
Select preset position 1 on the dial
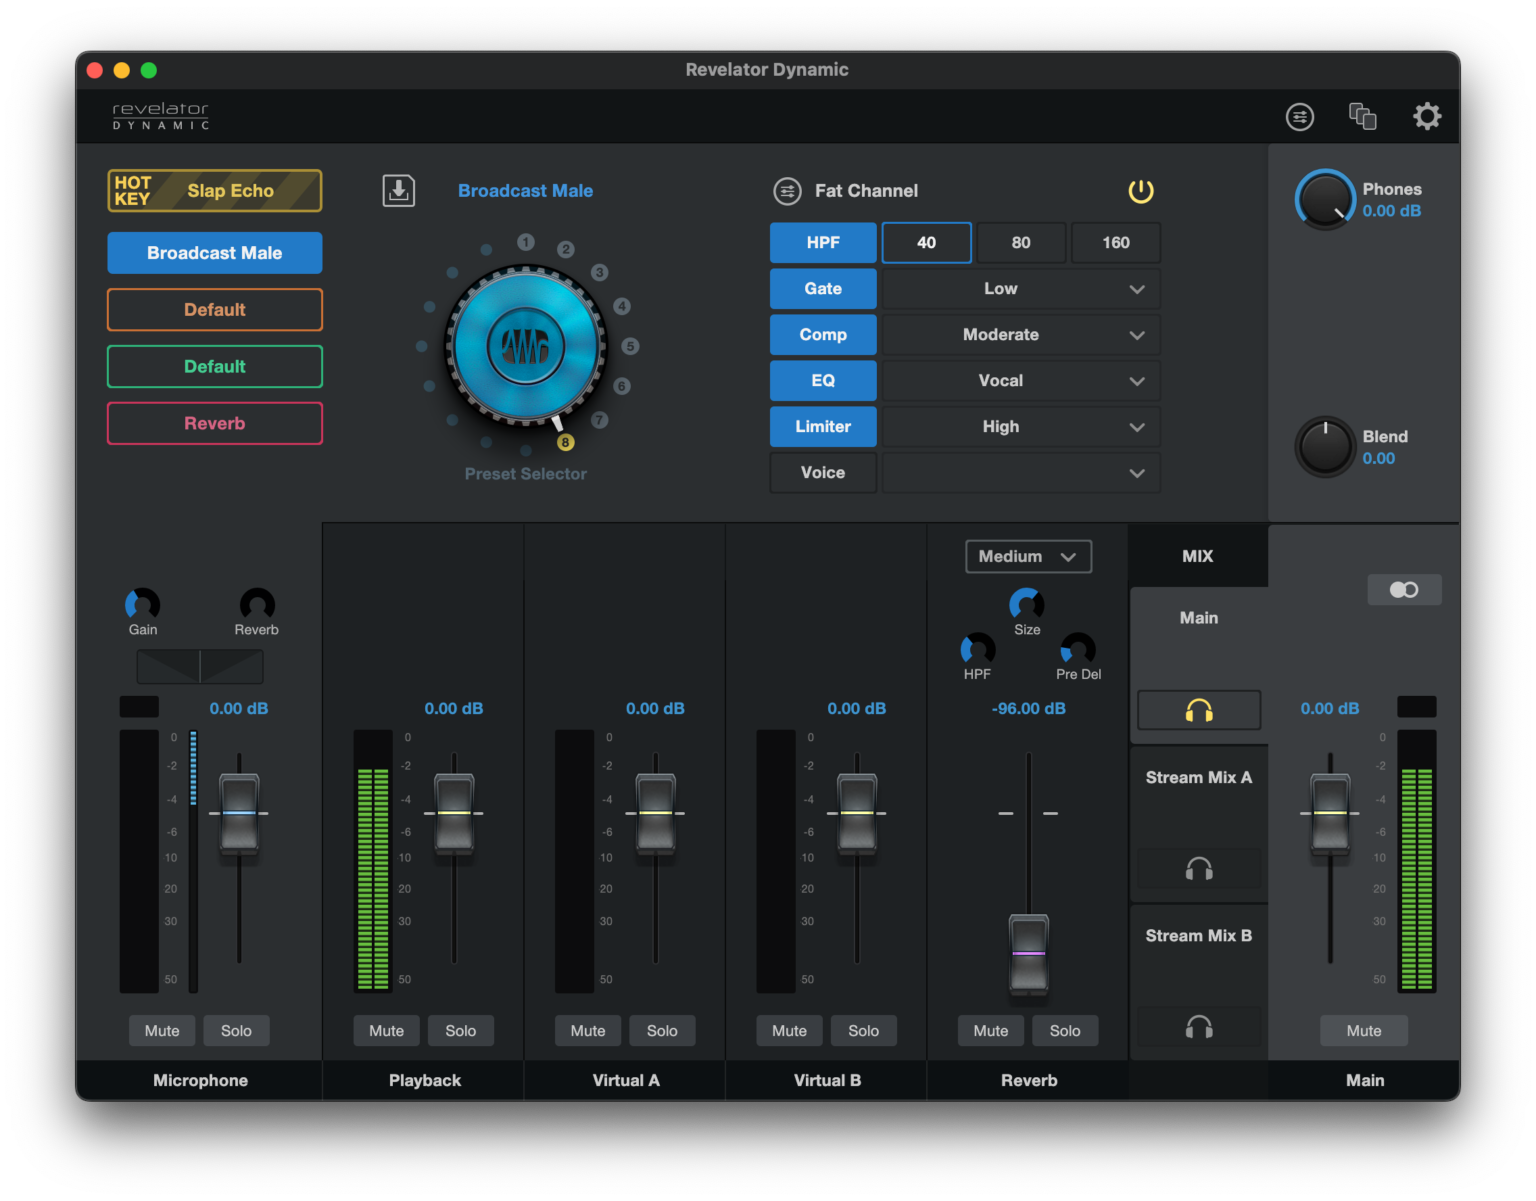point(526,242)
